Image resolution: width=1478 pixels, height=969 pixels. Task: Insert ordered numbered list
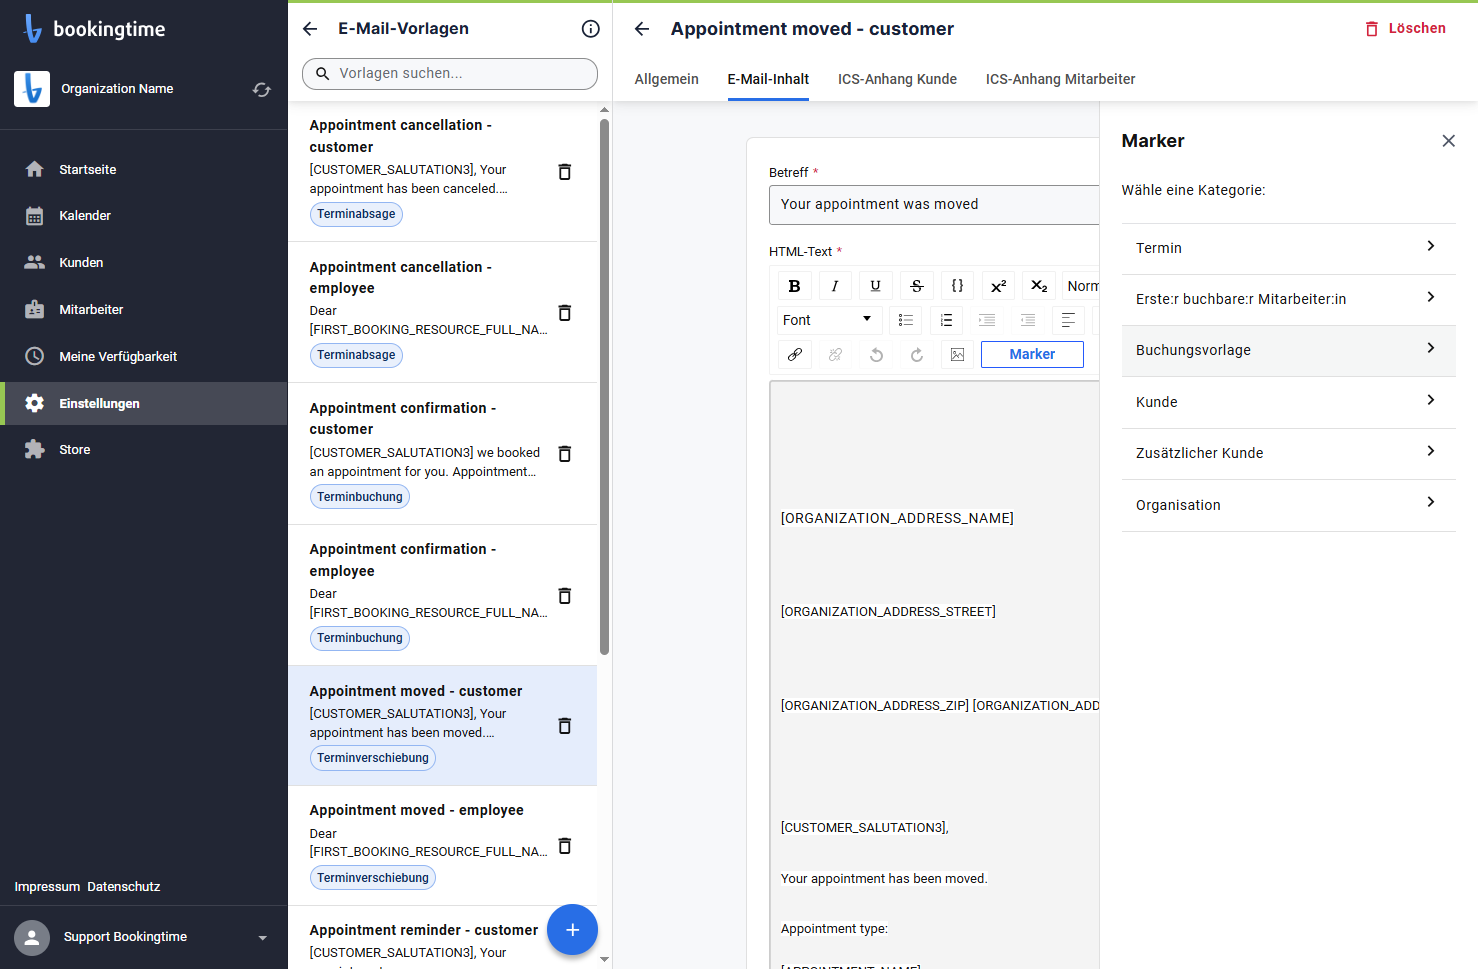point(946,320)
